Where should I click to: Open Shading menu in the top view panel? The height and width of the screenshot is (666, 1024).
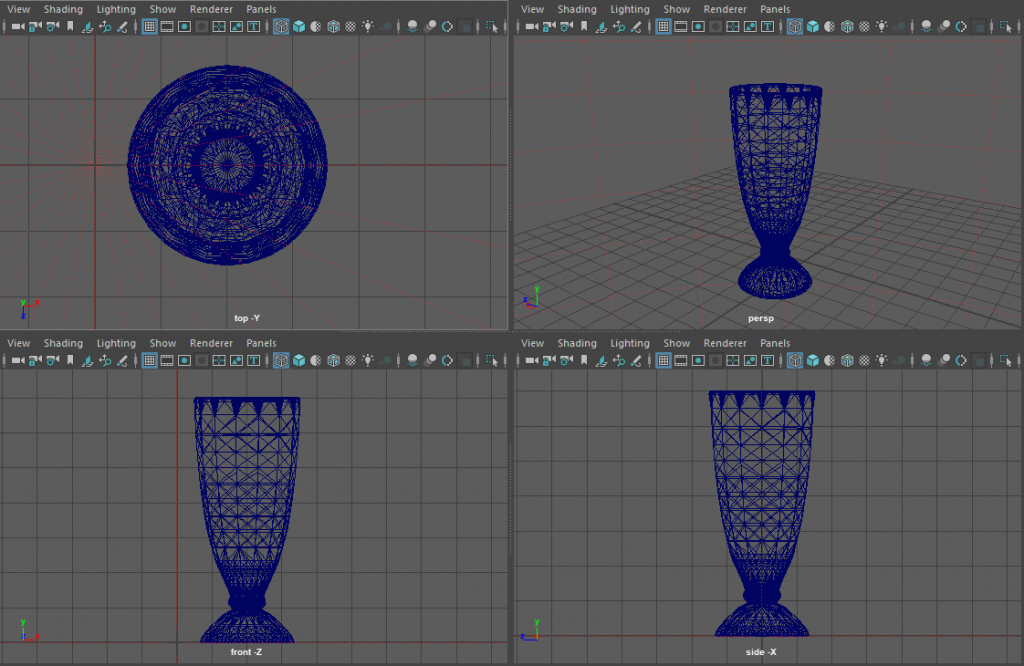pyautogui.click(x=63, y=9)
